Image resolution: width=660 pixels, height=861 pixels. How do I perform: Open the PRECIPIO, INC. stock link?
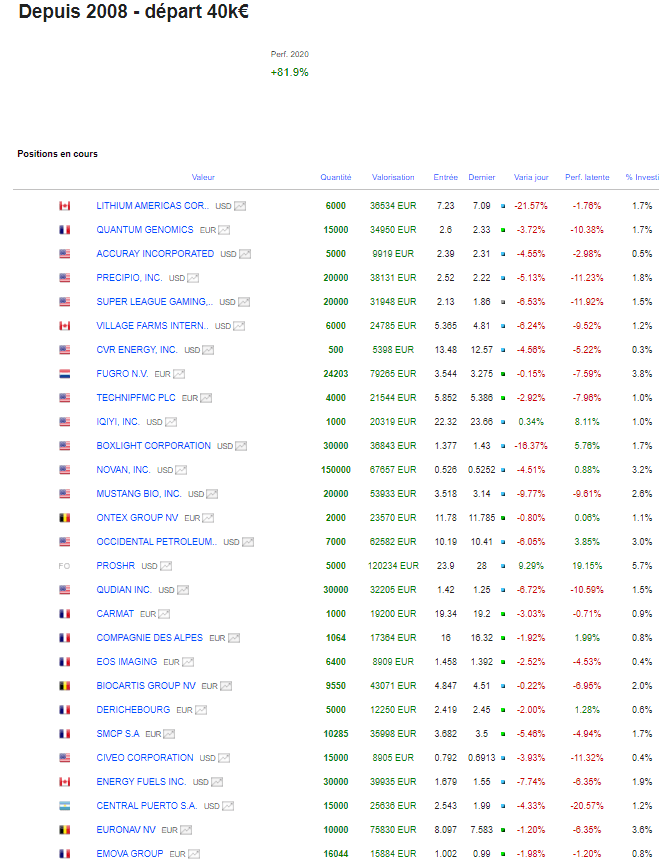coord(129,278)
